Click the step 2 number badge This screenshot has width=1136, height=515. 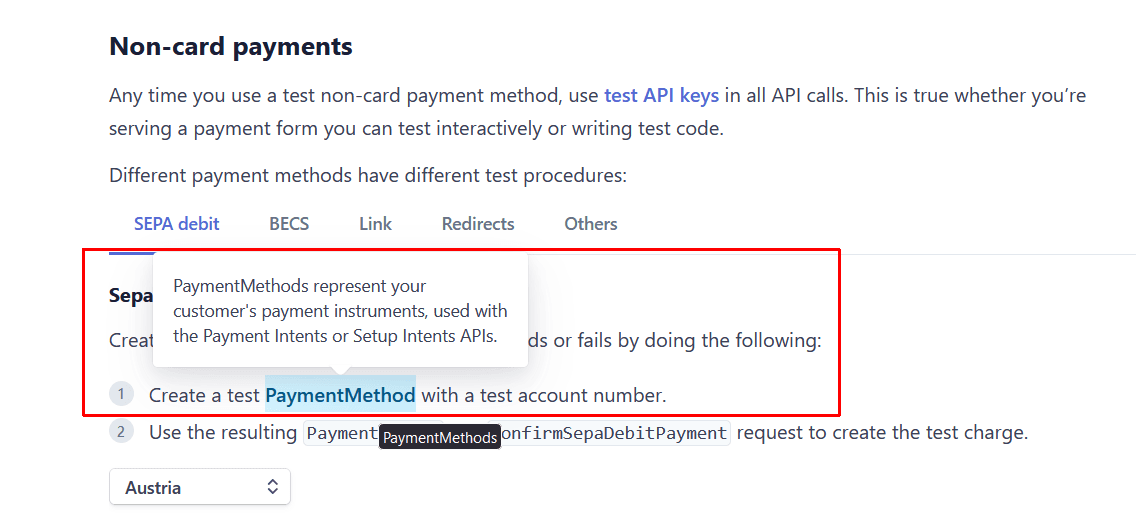[121, 432]
